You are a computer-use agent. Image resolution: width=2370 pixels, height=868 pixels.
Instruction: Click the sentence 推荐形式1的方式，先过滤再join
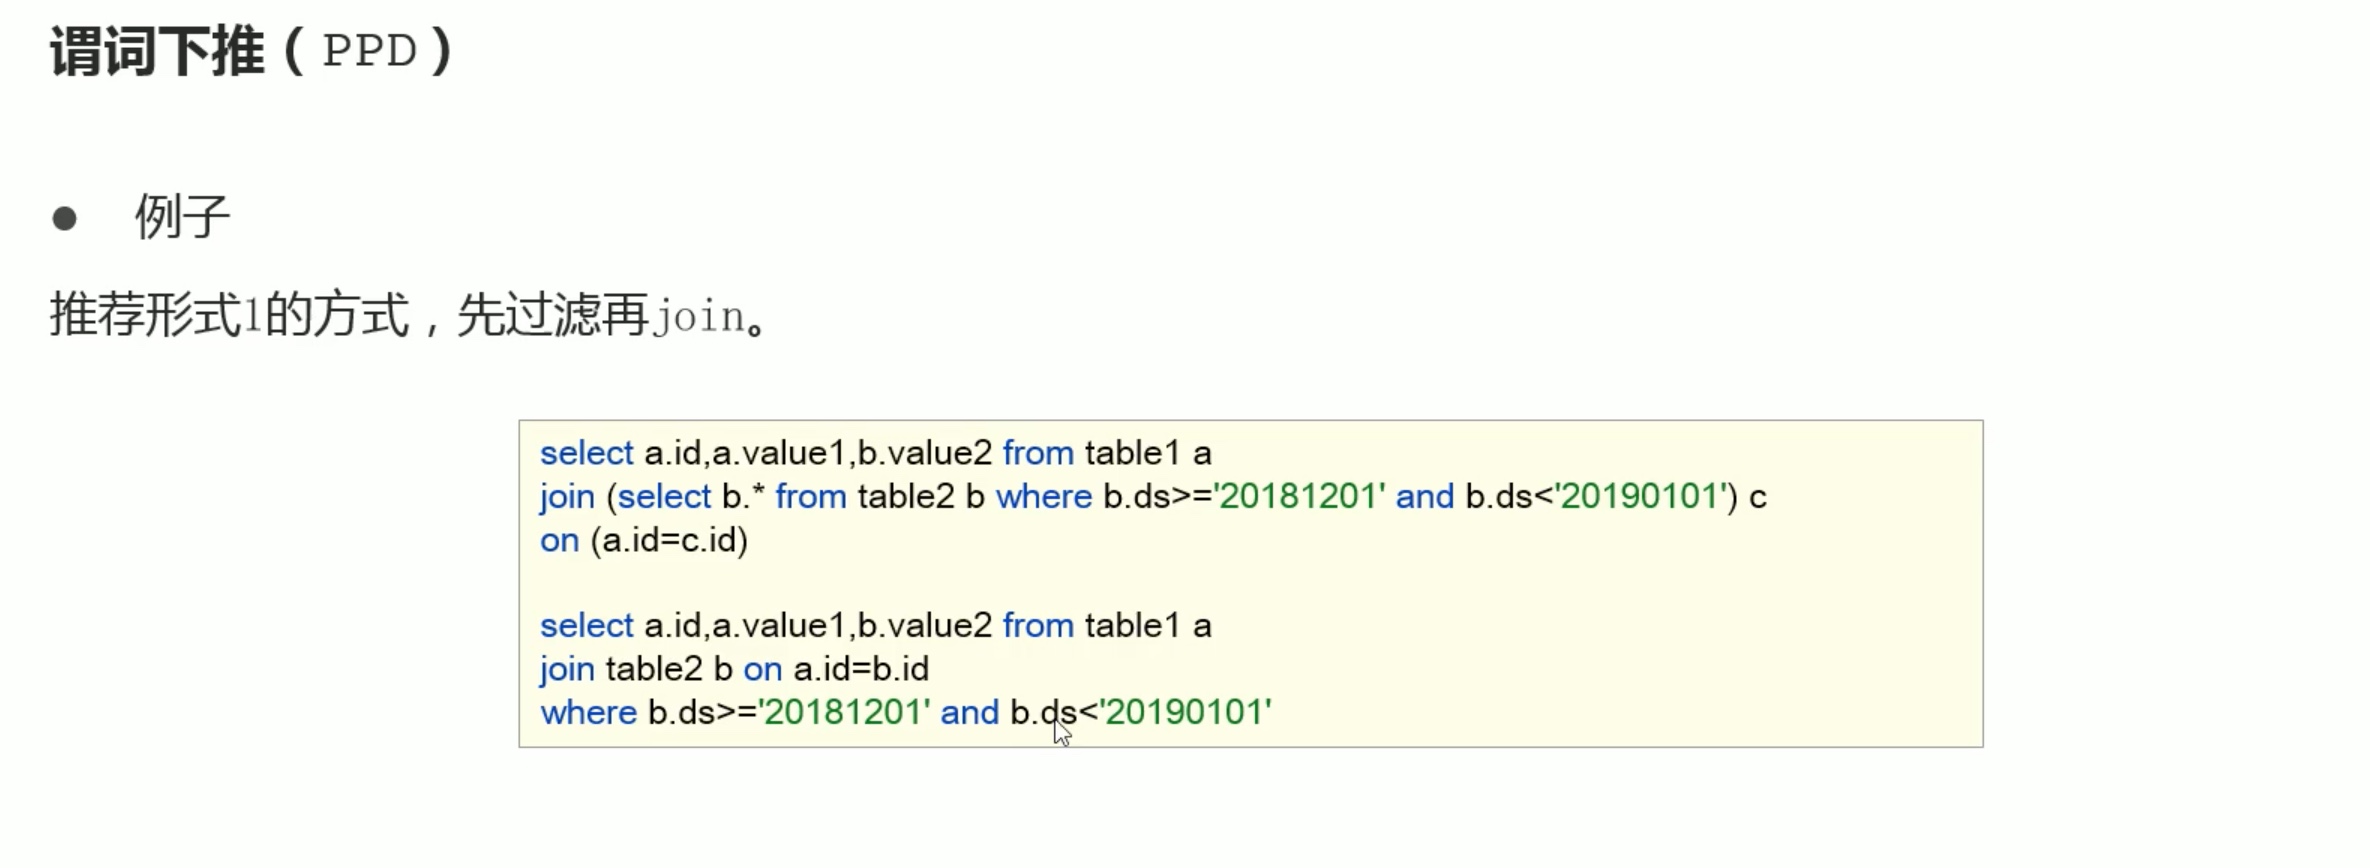(408, 315)
